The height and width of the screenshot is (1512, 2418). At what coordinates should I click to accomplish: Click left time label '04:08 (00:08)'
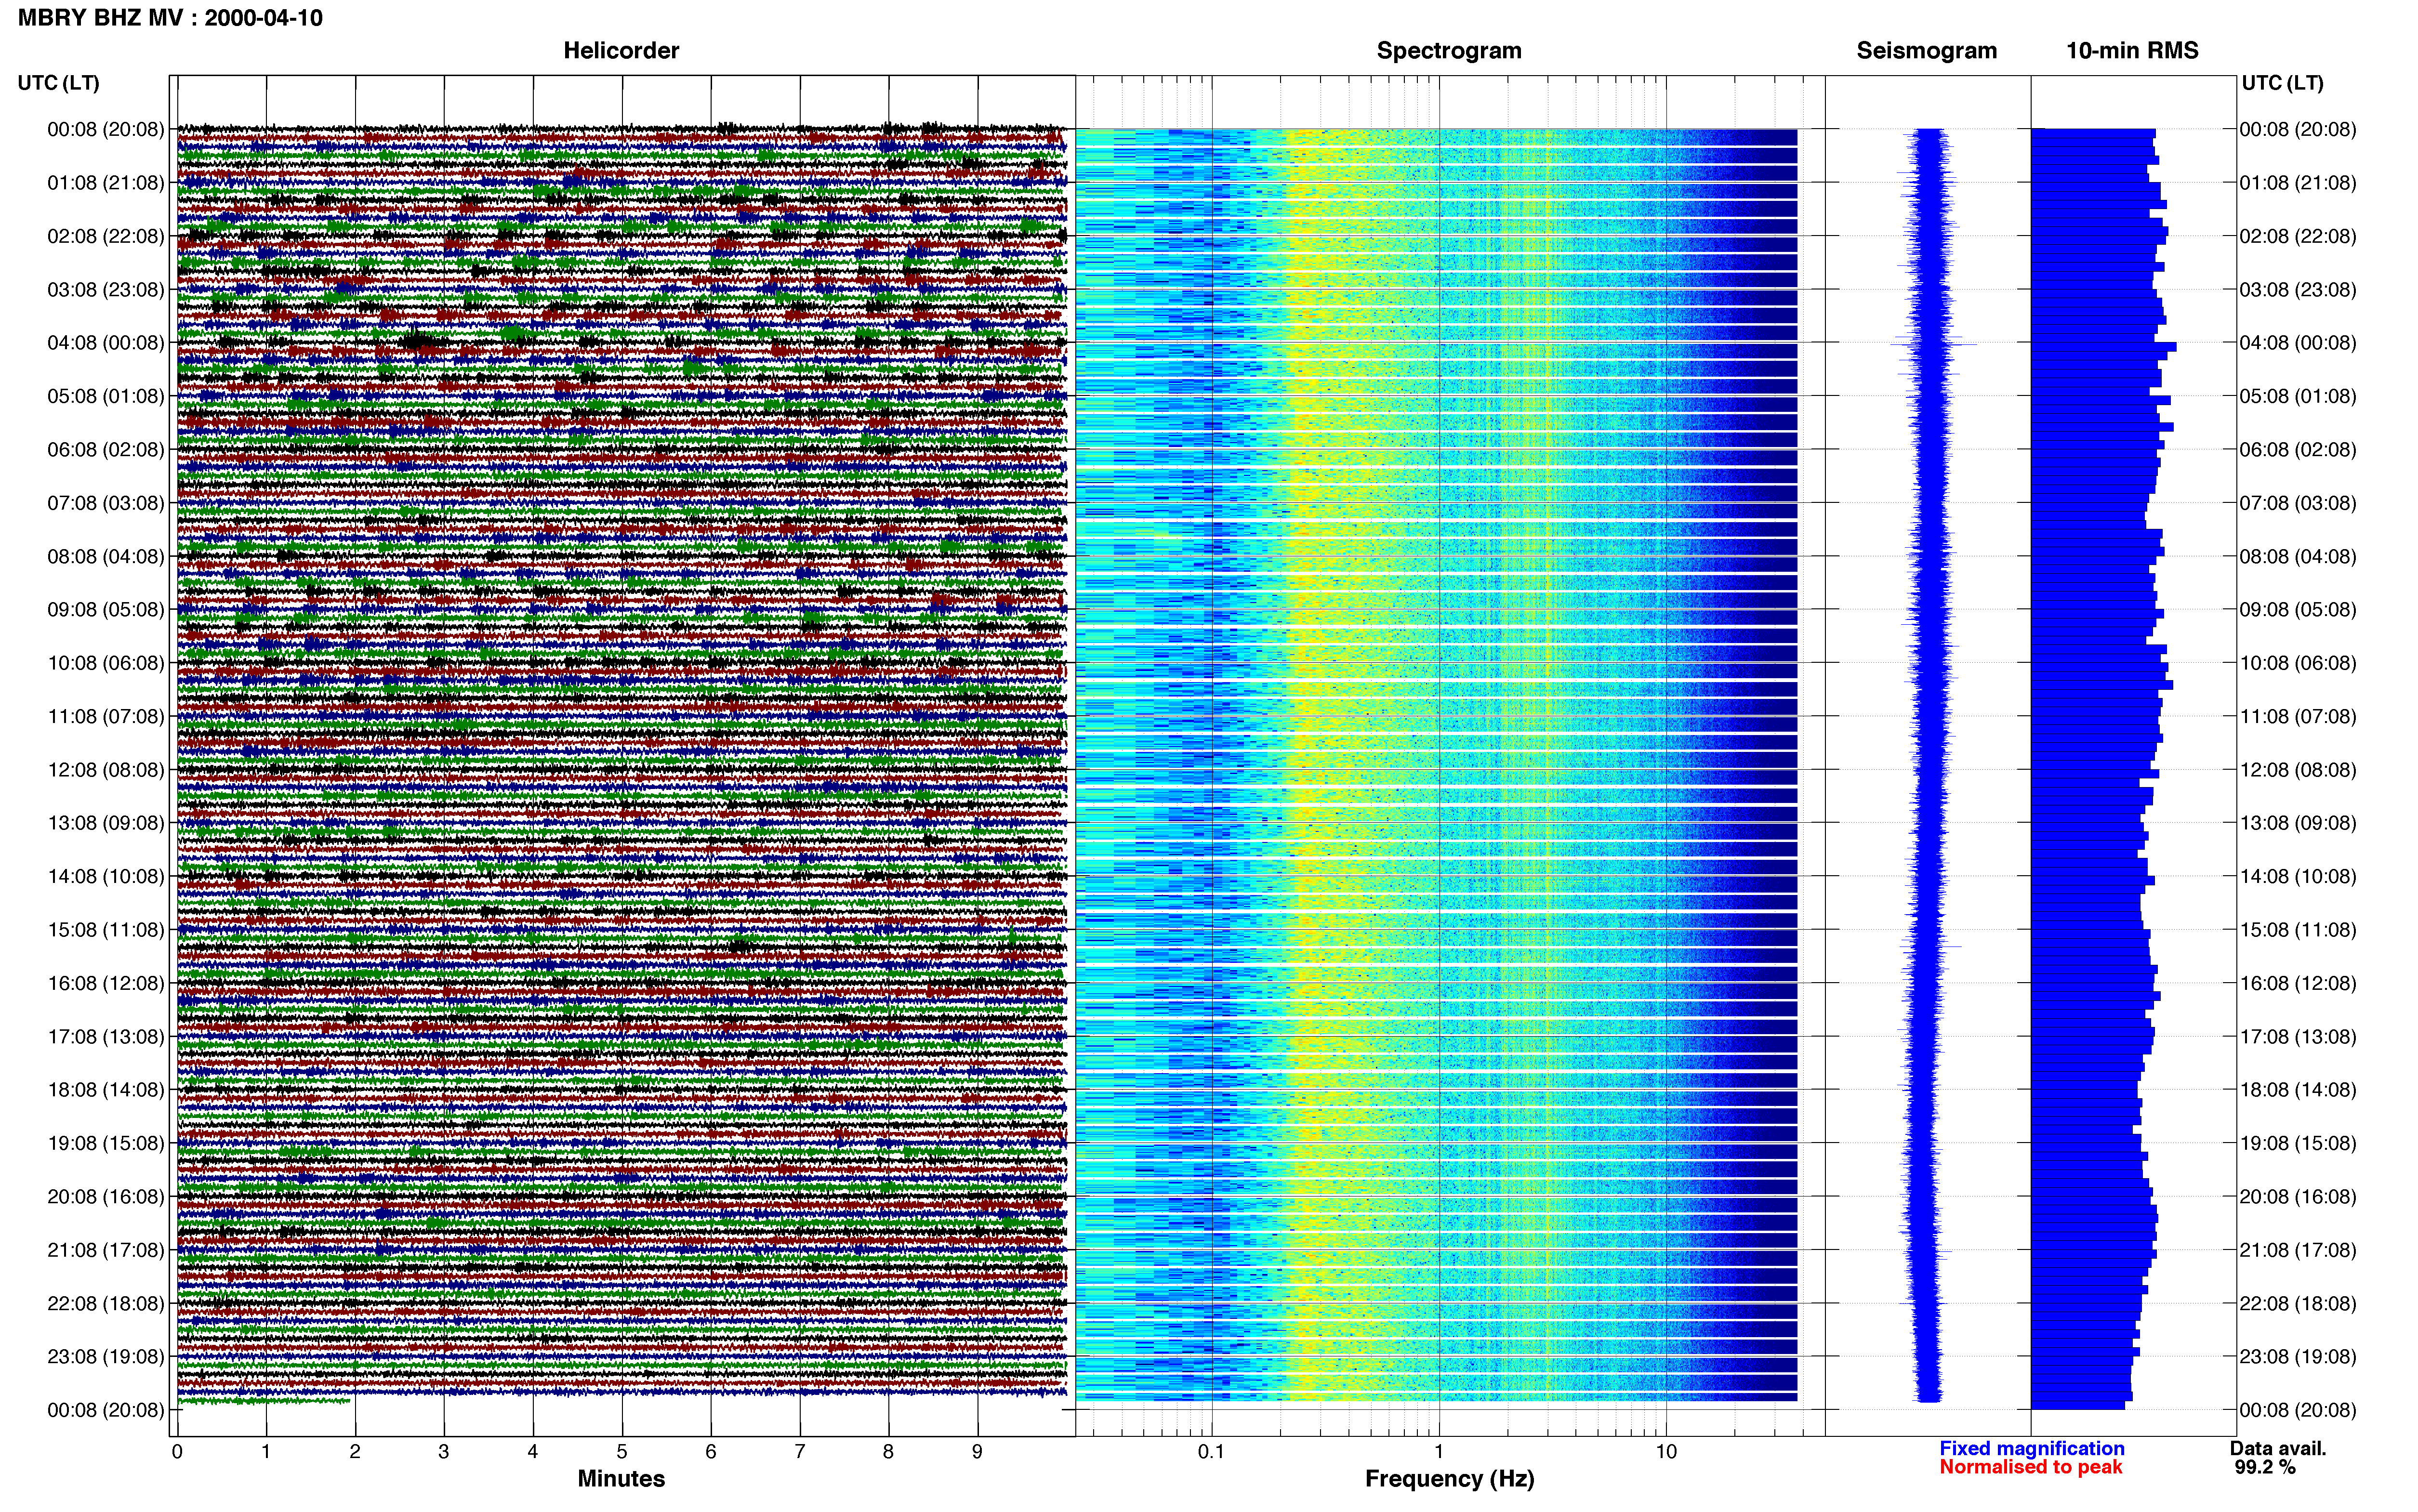coord(106,343)
